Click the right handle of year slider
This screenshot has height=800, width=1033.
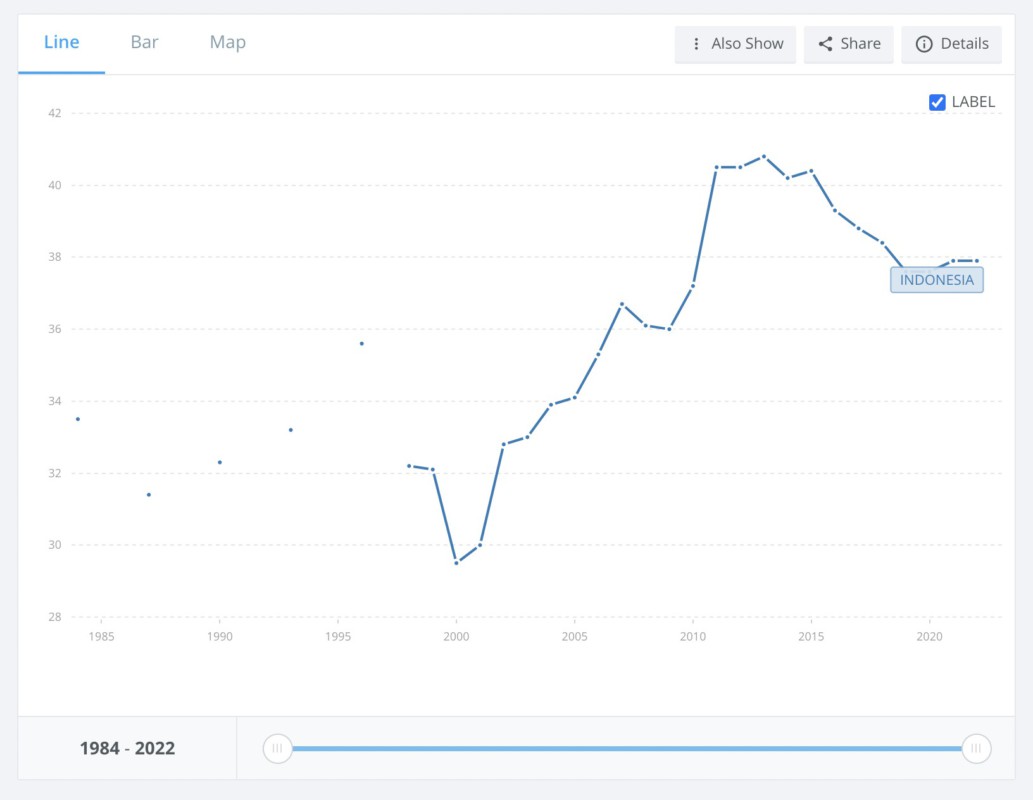(x=976, y=748)
